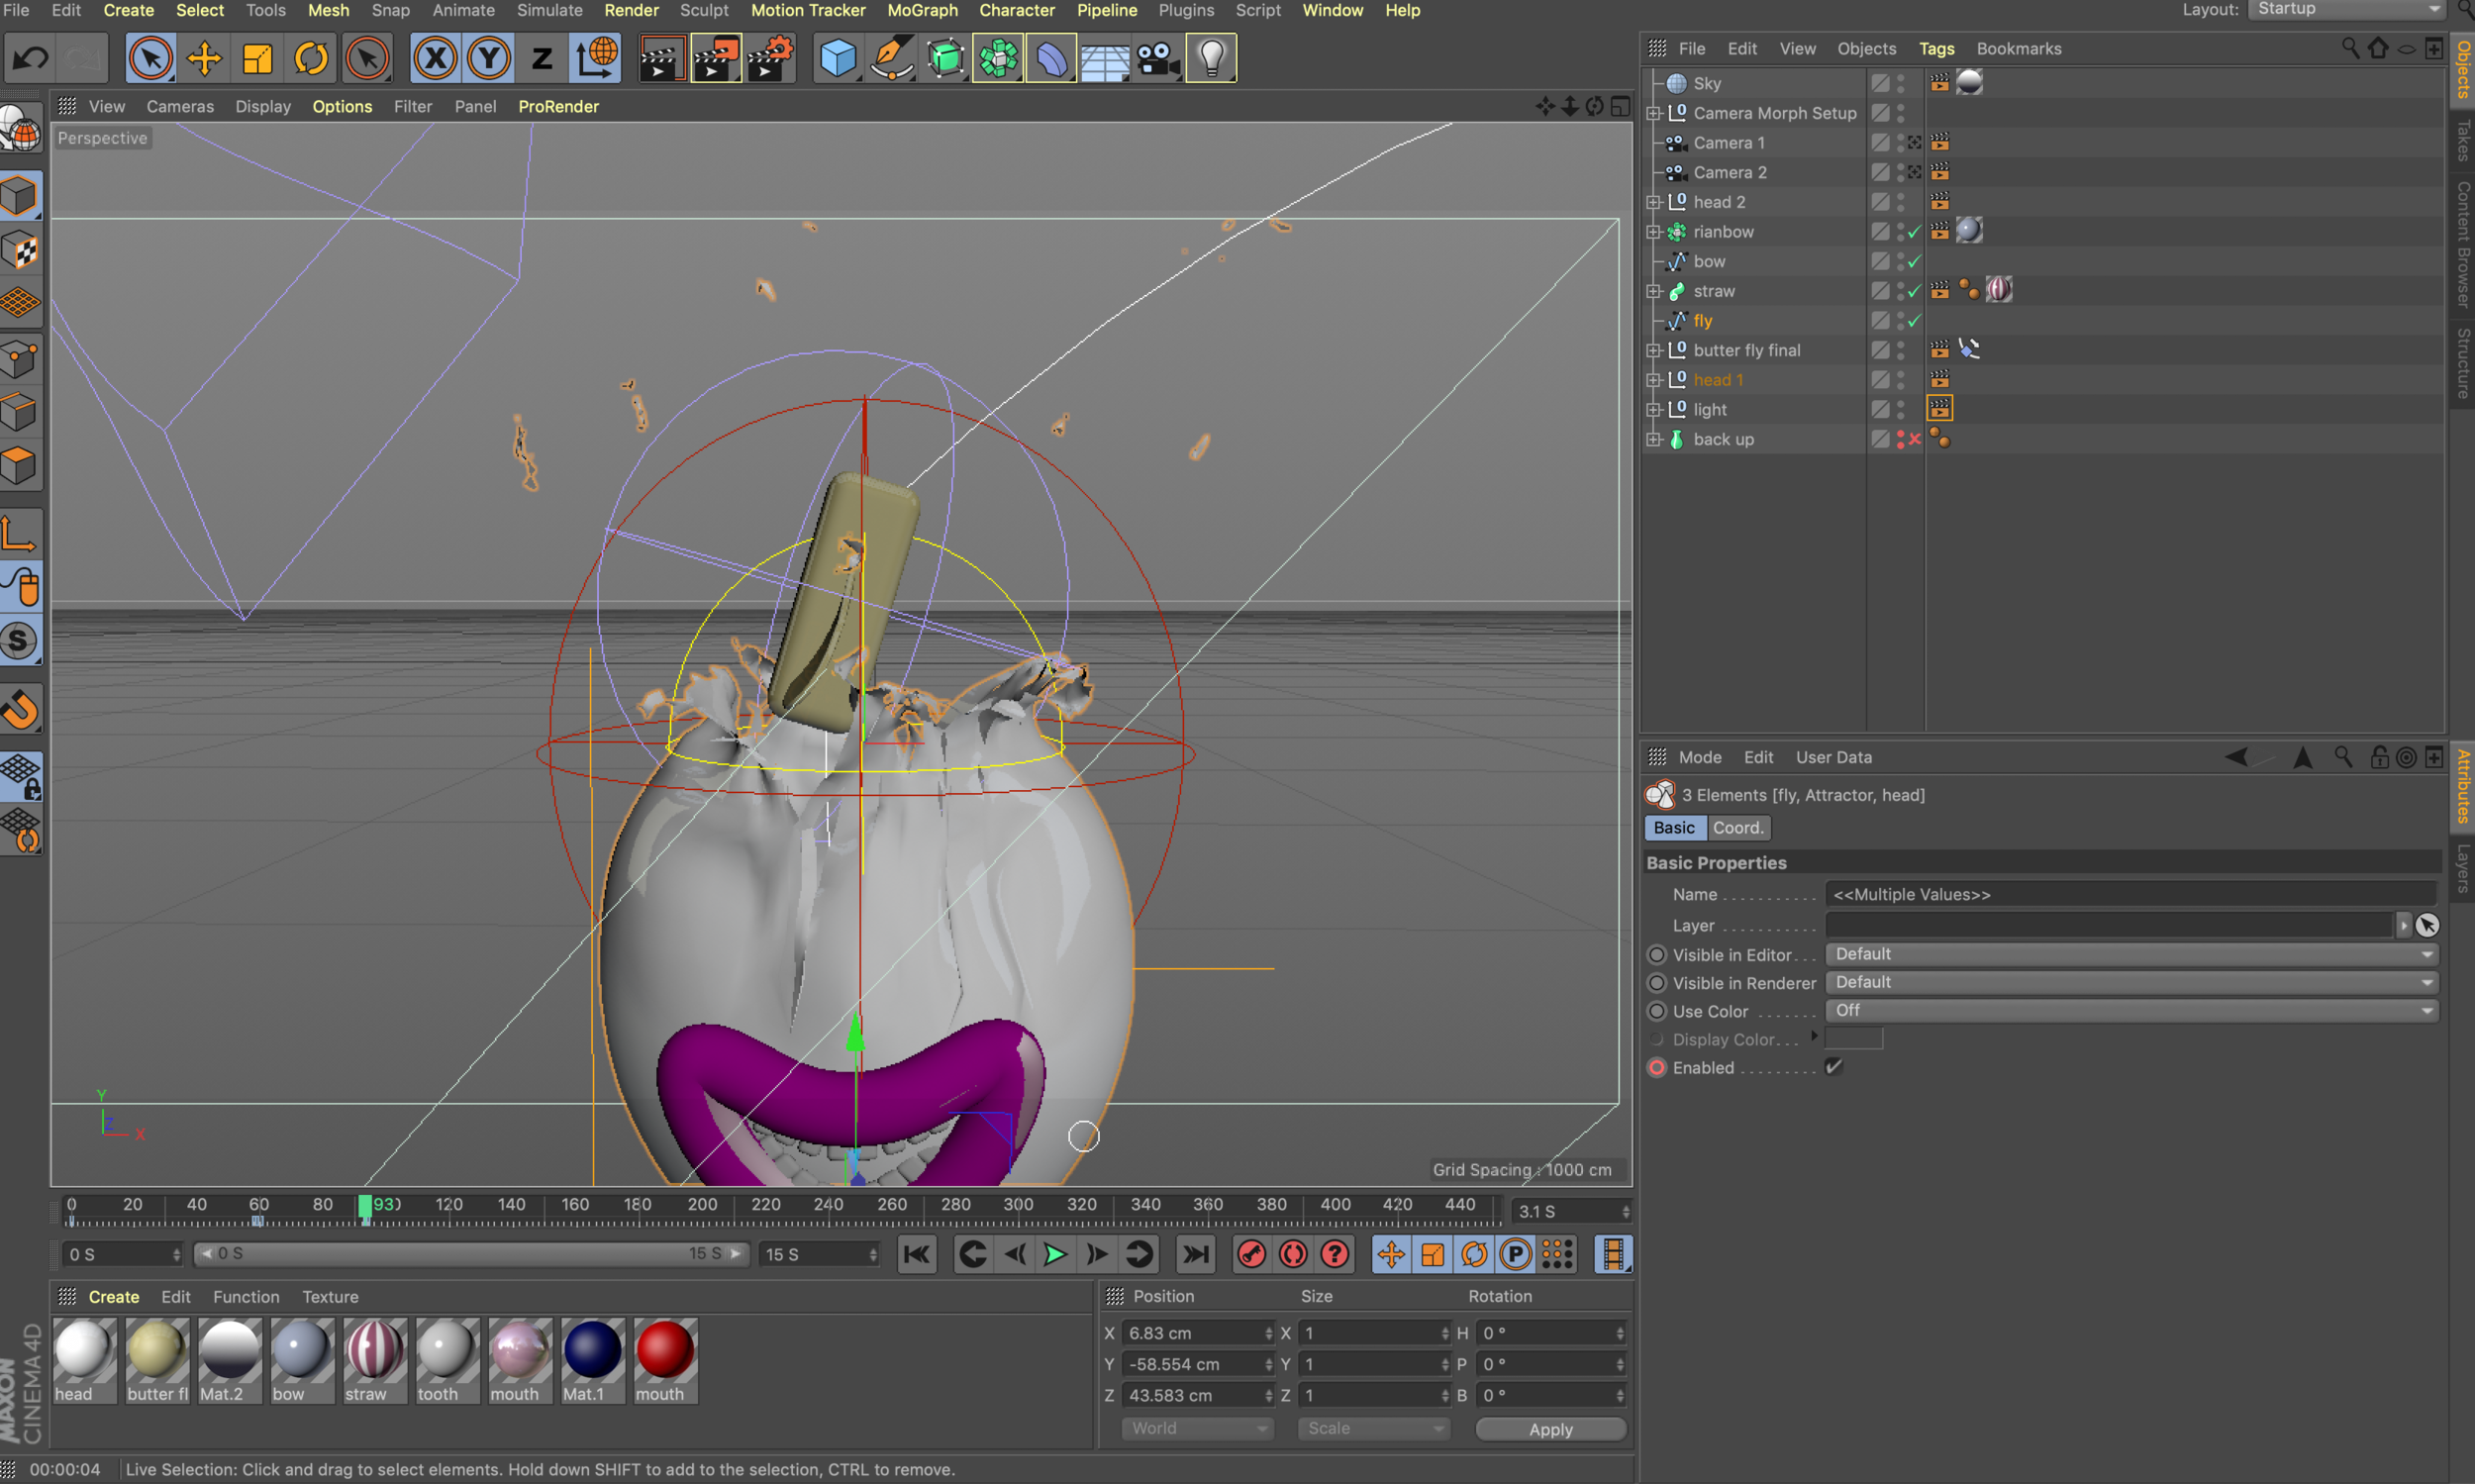Expand rianbow object hierarchy

point(1653,232)
